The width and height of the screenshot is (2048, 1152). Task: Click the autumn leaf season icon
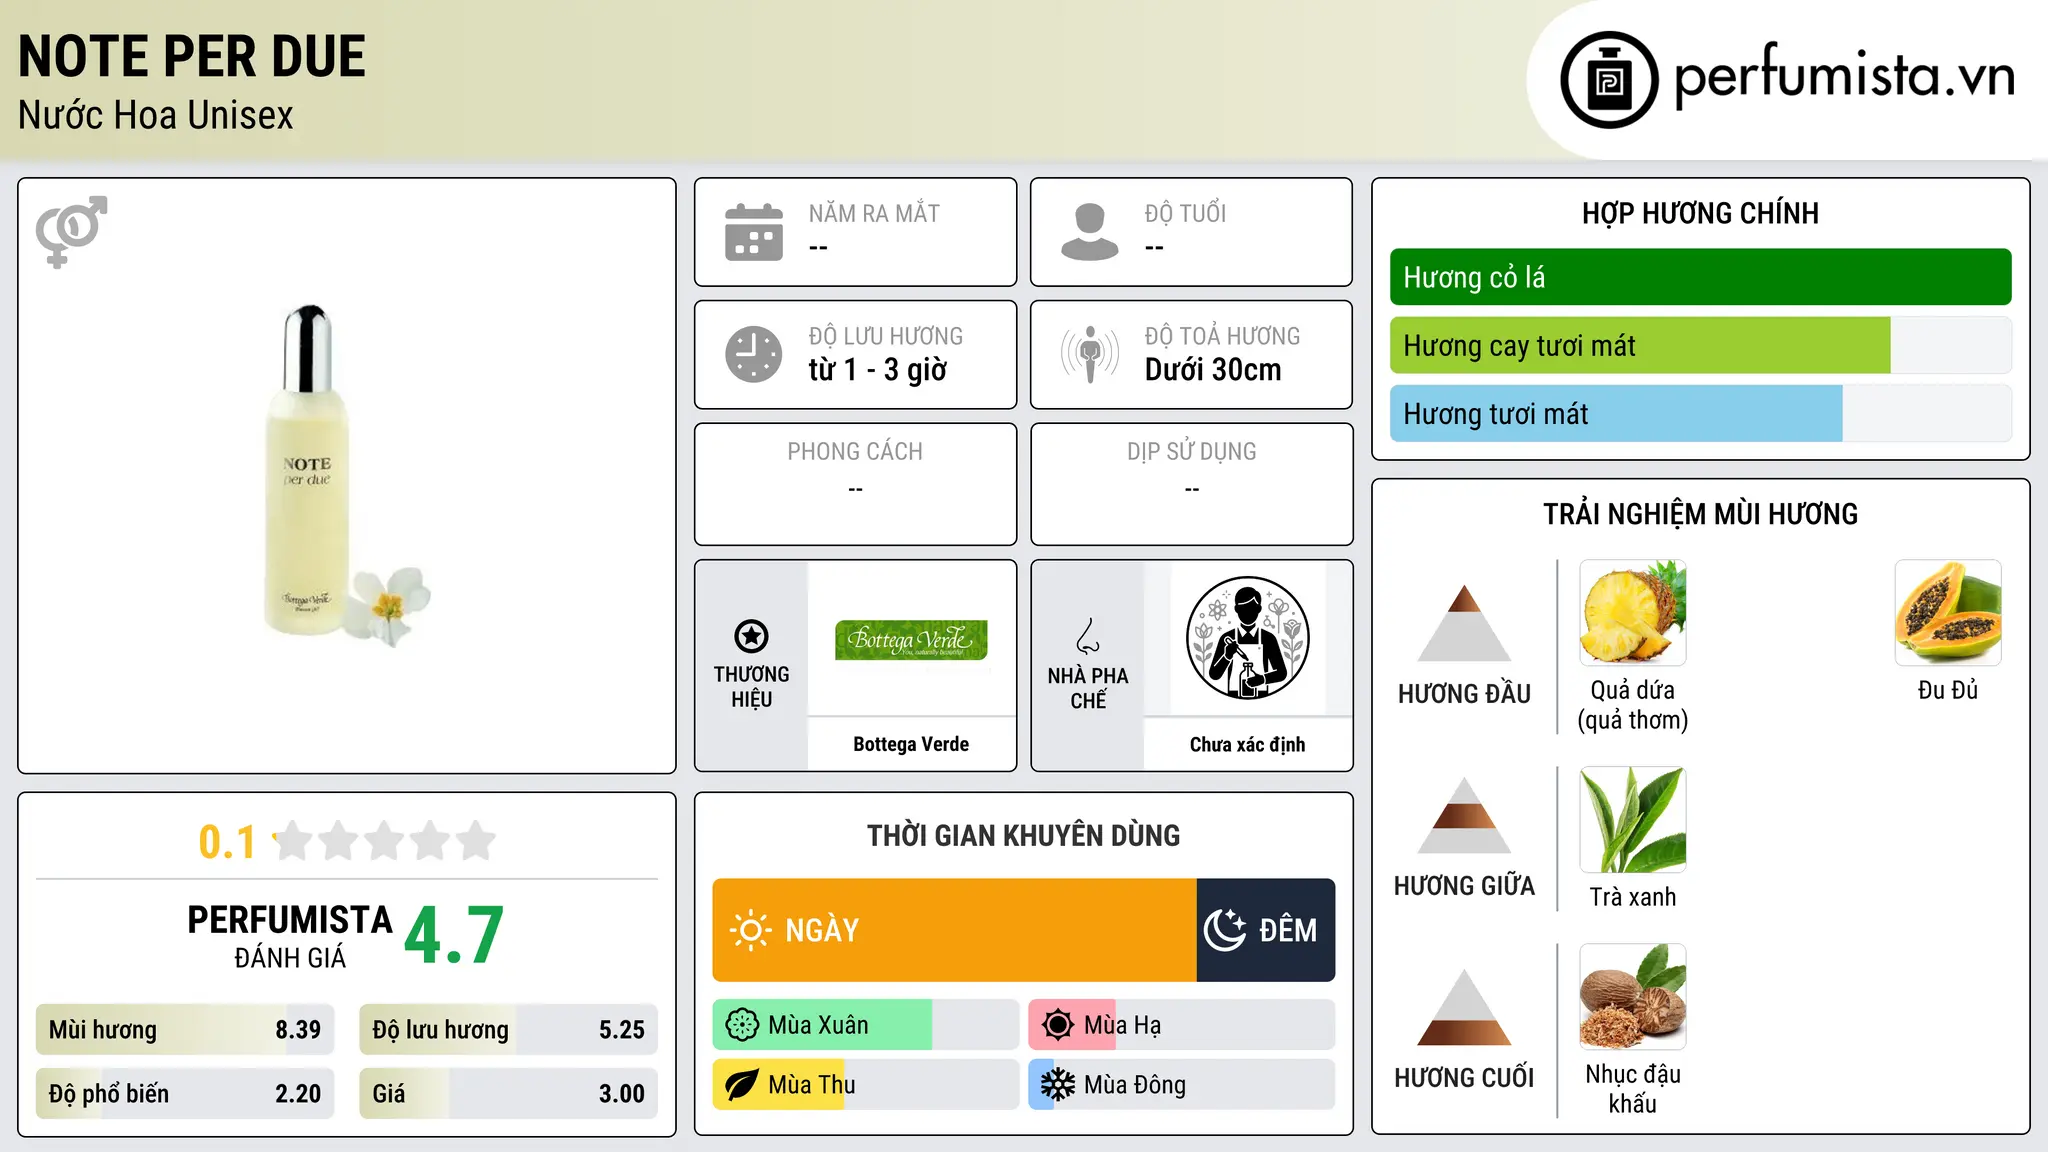tap(742, 1085)
